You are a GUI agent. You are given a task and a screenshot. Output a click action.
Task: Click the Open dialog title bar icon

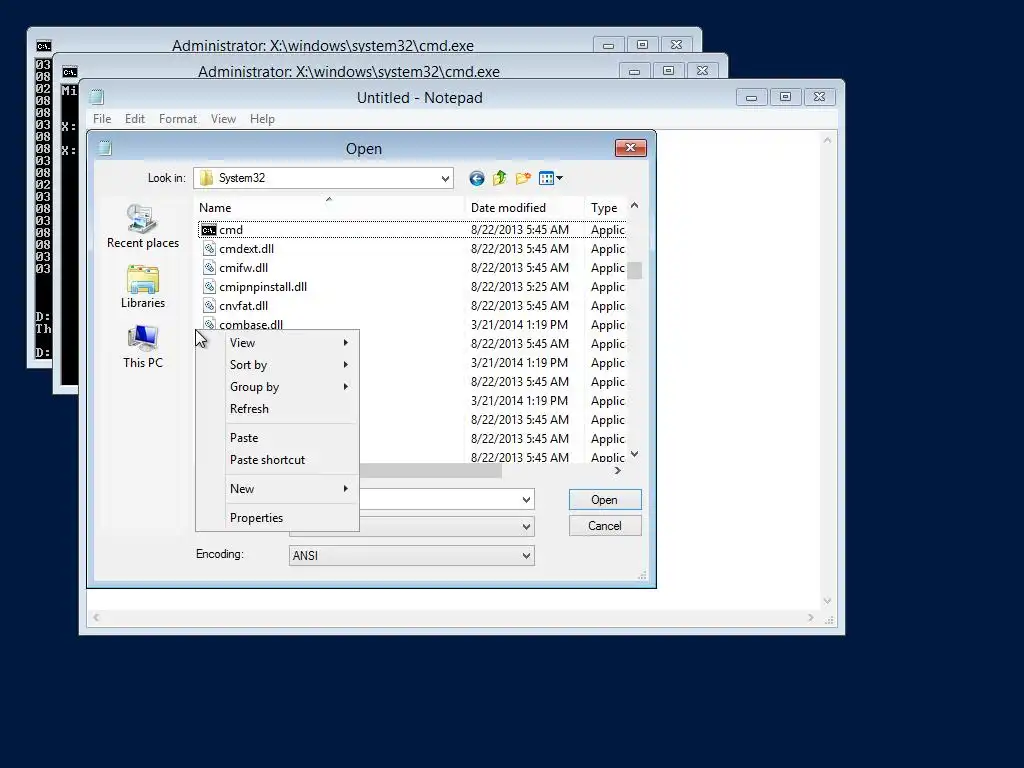click(x=105, y=148)
